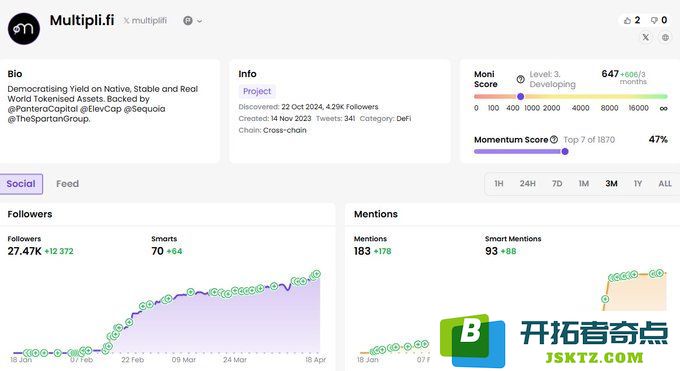Switch to the Feed tab

pyautogui.click(x=67, y=184)
